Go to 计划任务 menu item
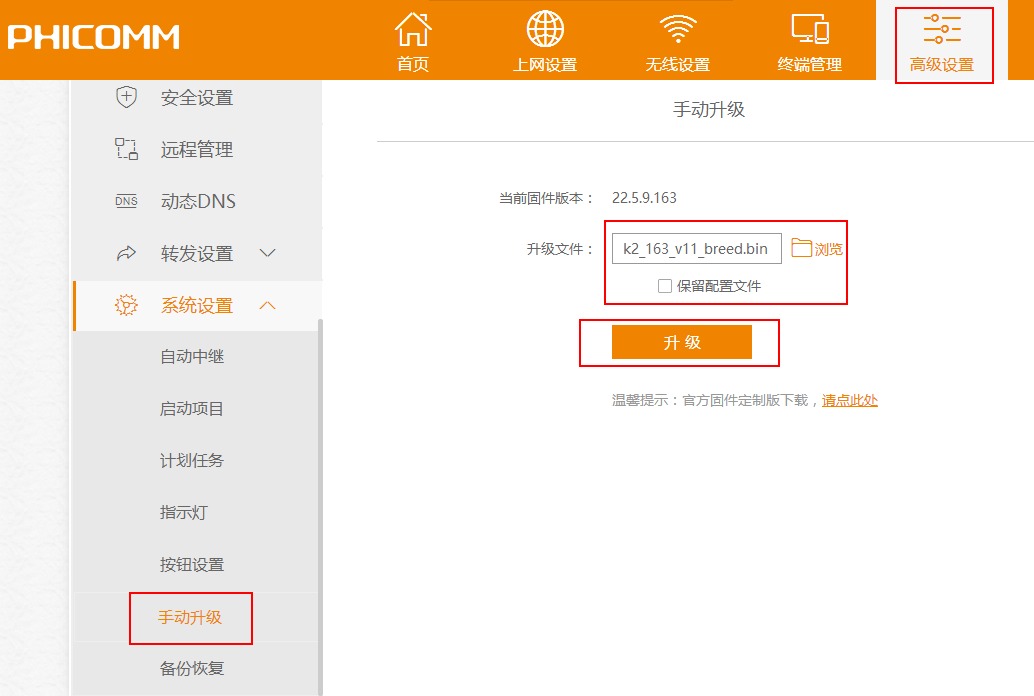The height and width of the screenshot is (696, 1034). 192,461
